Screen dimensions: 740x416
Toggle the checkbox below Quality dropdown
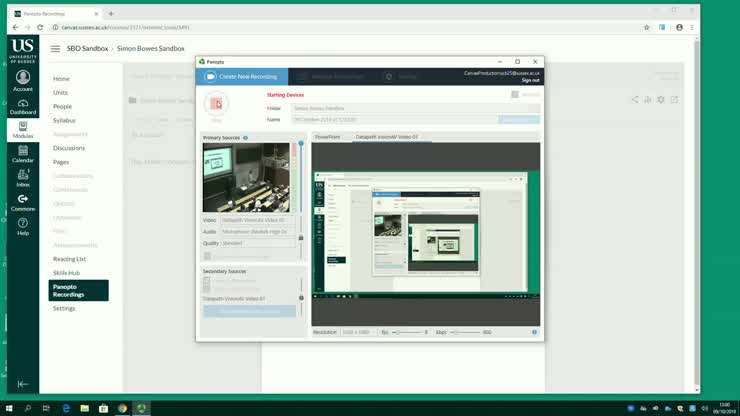(x=207, y=256)
